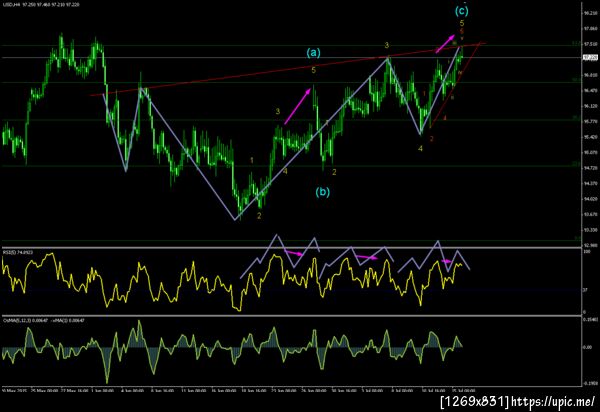Click the 94.020 price axis value

pyautogui.click(x=590, y=199)
